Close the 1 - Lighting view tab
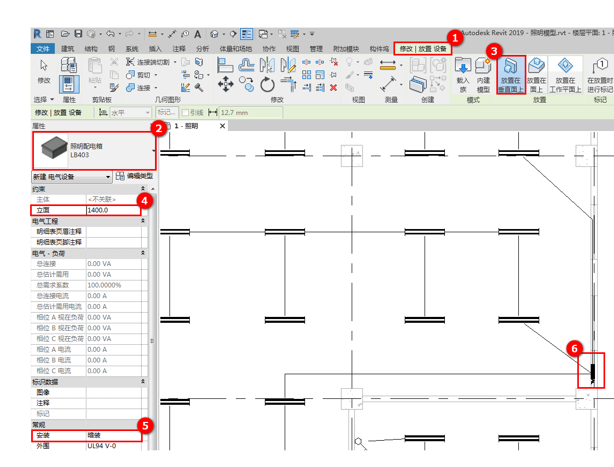The width and height of the screenshot is (614, 467). [x=222, y=126]
